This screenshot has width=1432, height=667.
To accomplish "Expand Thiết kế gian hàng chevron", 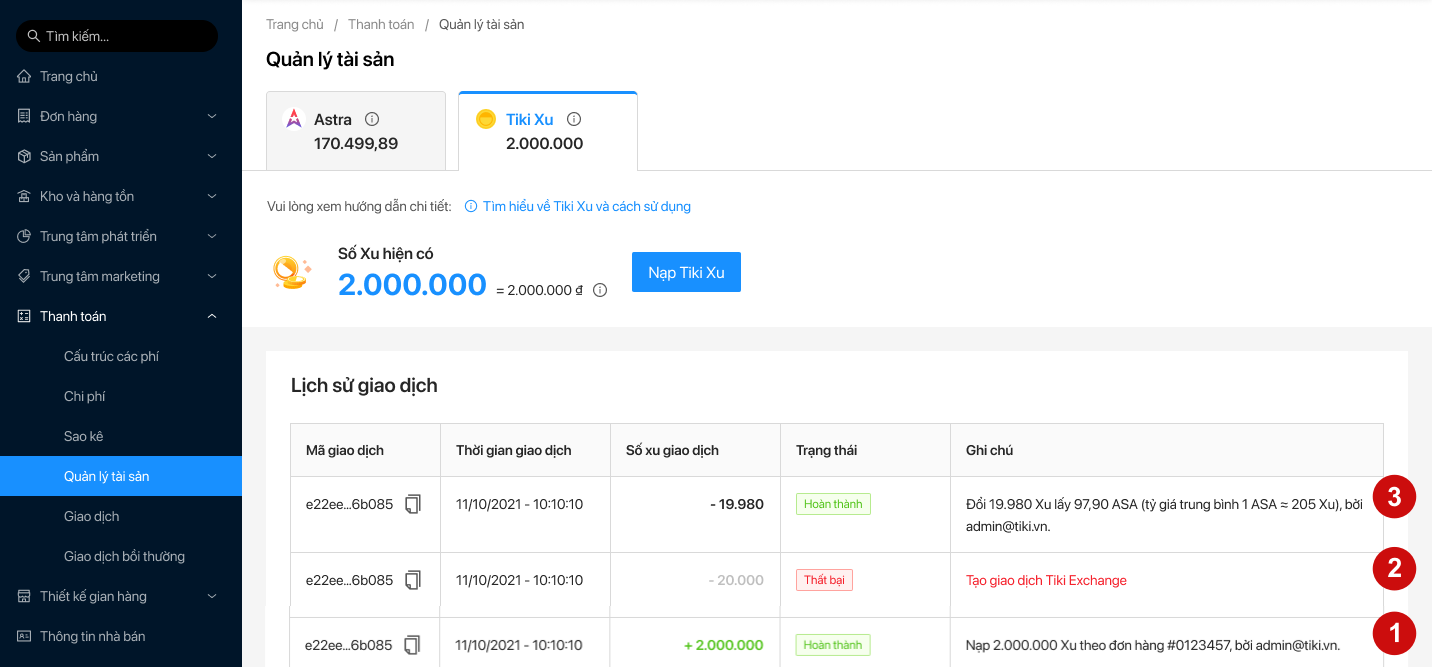I will 212,596.
